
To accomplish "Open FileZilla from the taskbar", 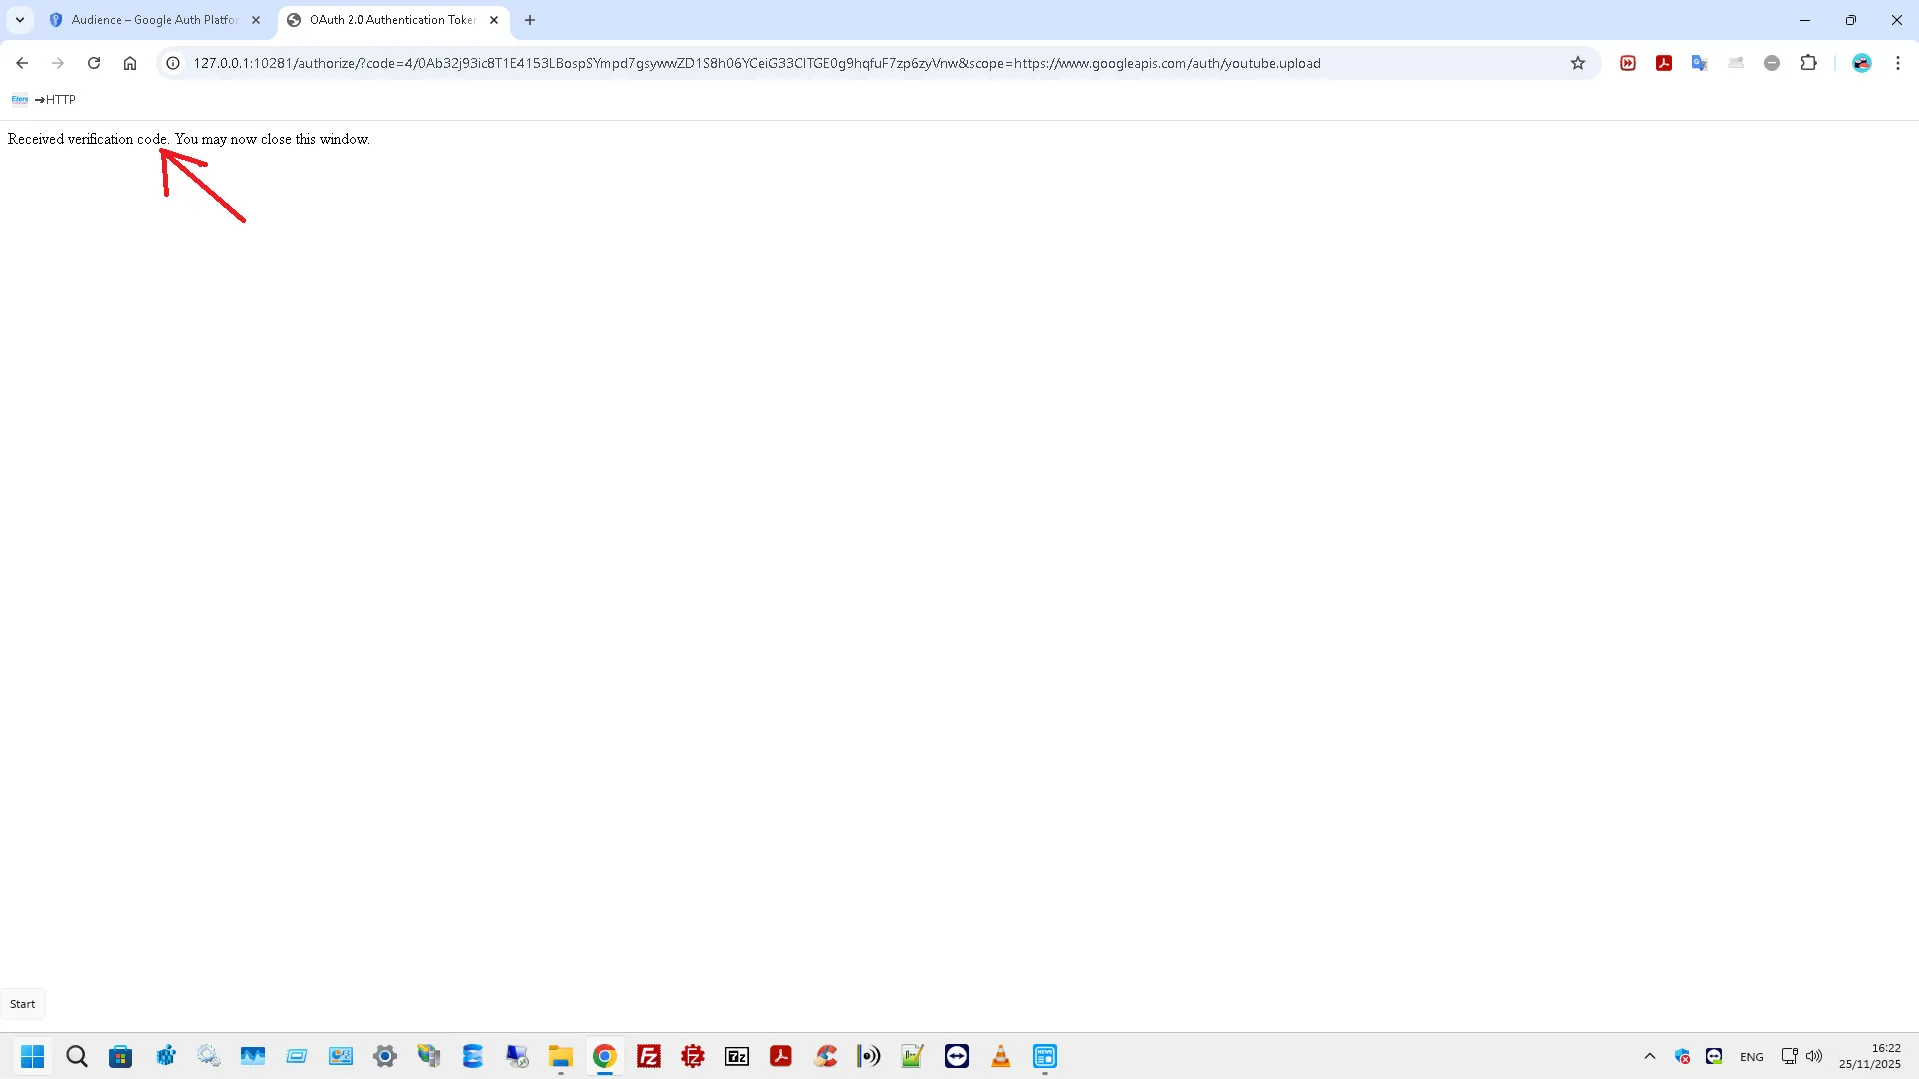I will [x=649, y=1056].
